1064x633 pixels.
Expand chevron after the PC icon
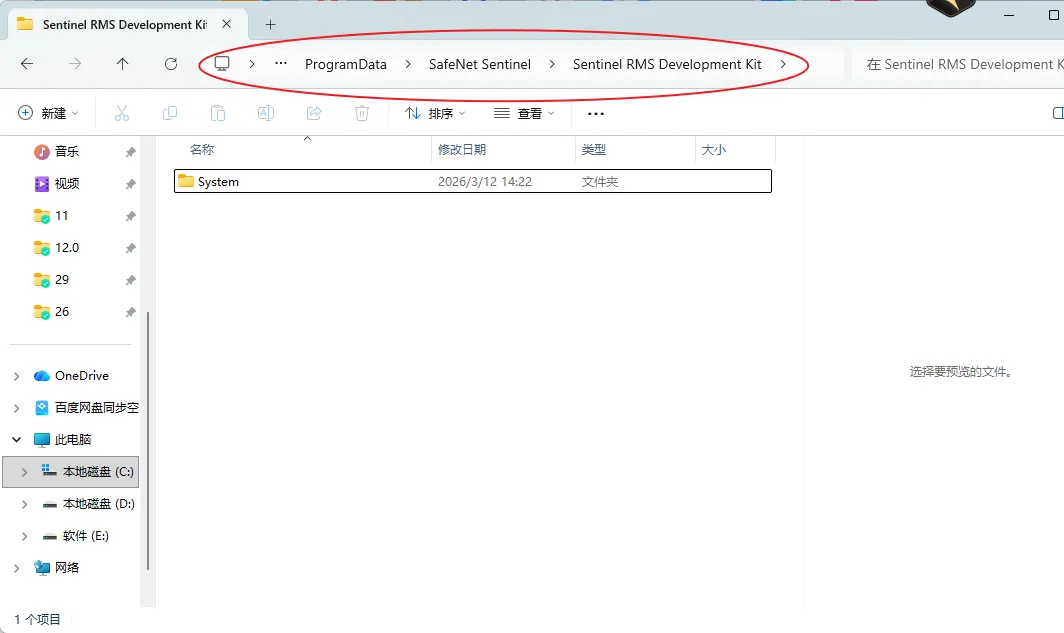pos(252,64)
